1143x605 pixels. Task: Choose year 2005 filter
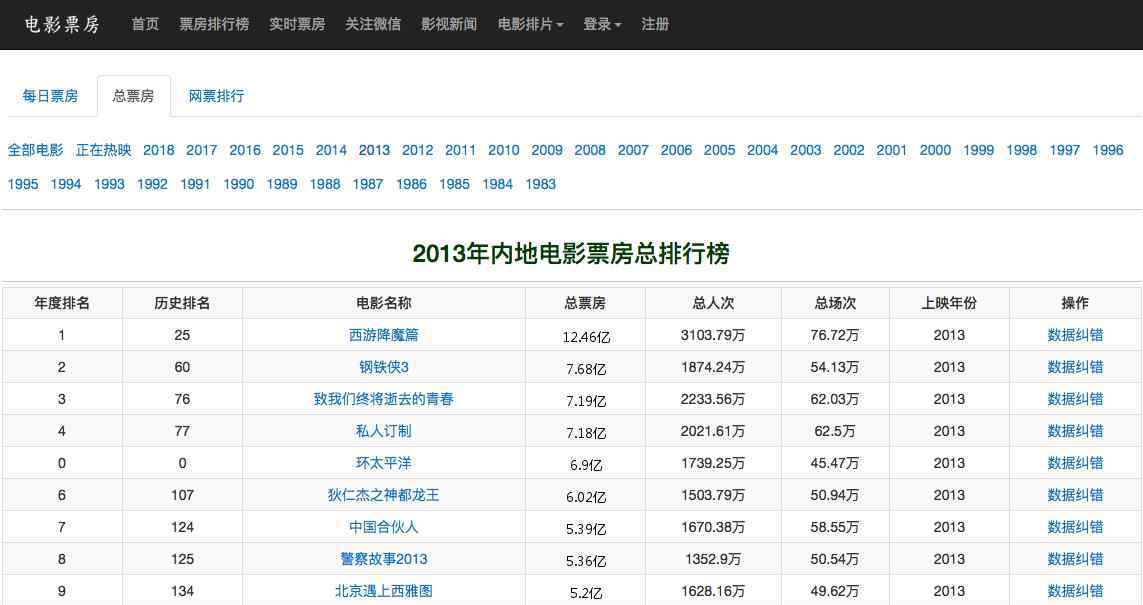(x=719, y=150)
